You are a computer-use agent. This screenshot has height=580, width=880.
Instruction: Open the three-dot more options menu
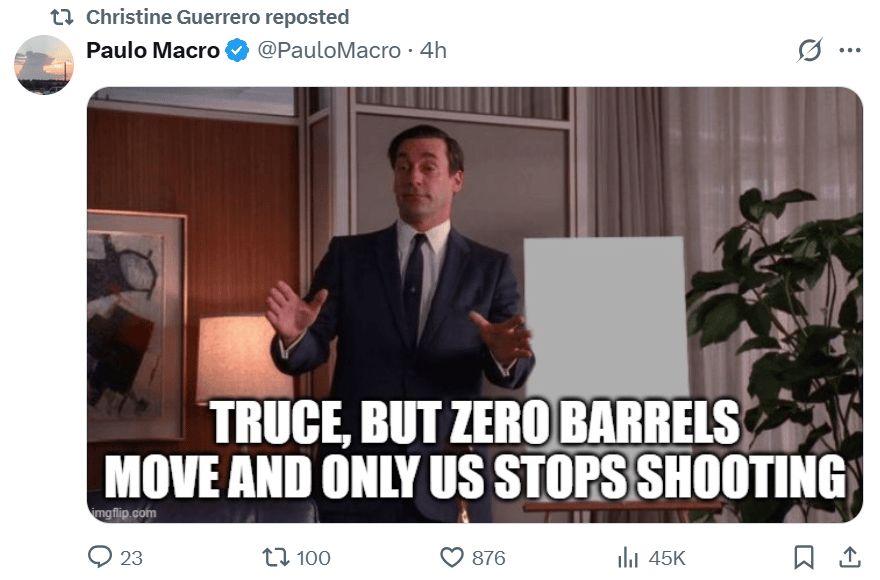click(x=850, y=51)
